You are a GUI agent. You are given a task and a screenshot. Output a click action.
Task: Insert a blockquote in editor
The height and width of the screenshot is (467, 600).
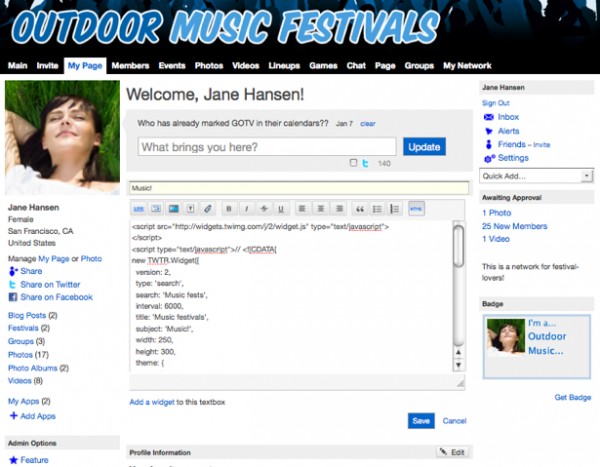360,209
